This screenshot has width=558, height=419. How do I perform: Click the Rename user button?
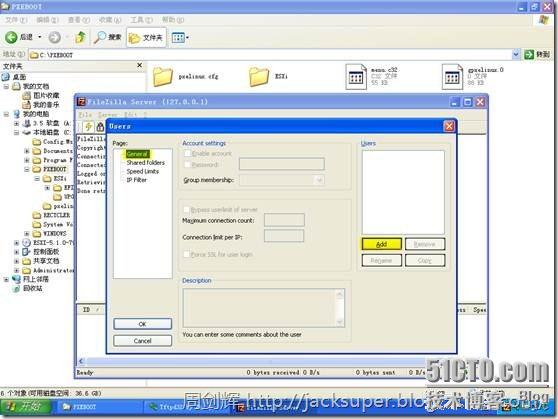click(x=381, y=260)
